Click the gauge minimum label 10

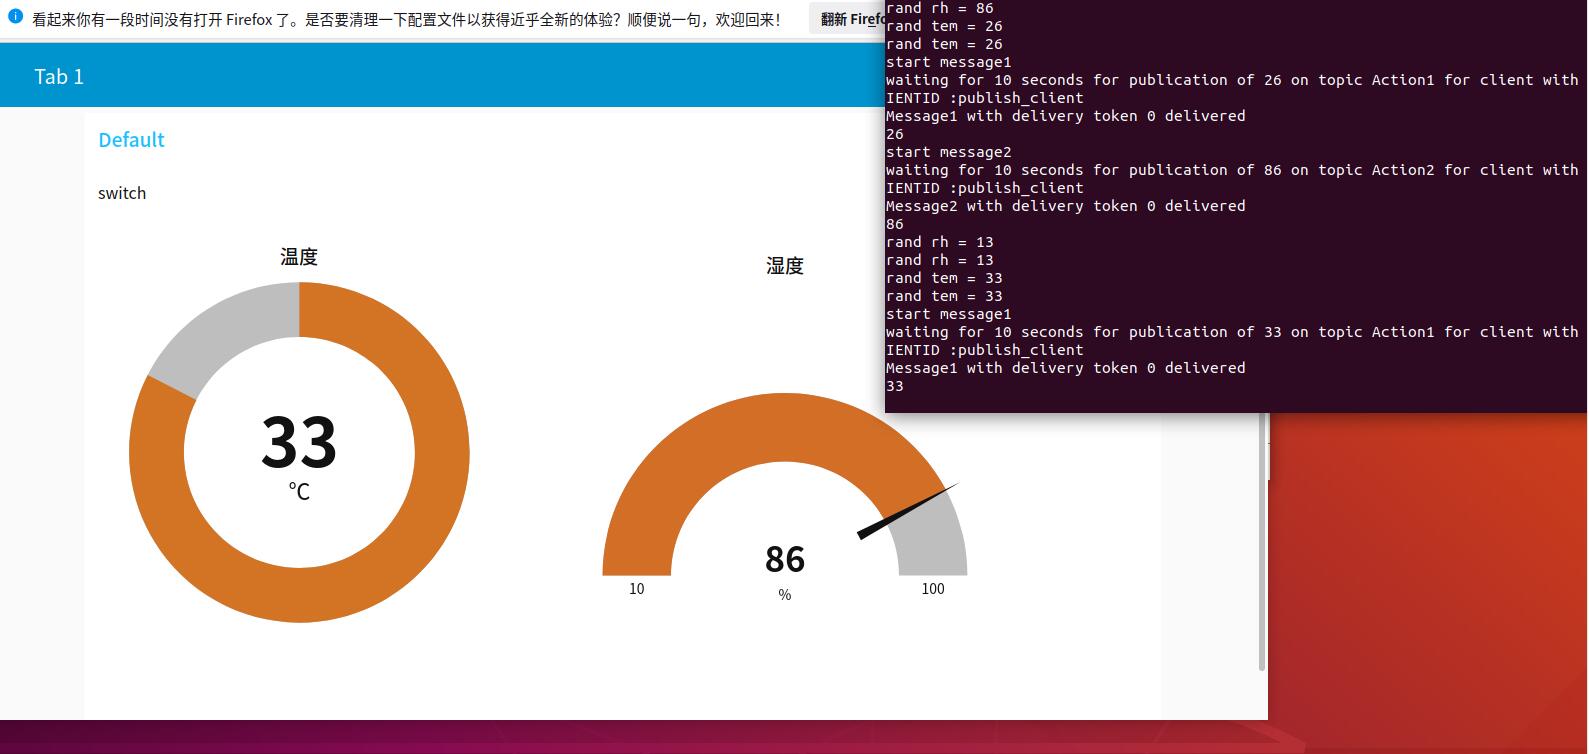637,589
